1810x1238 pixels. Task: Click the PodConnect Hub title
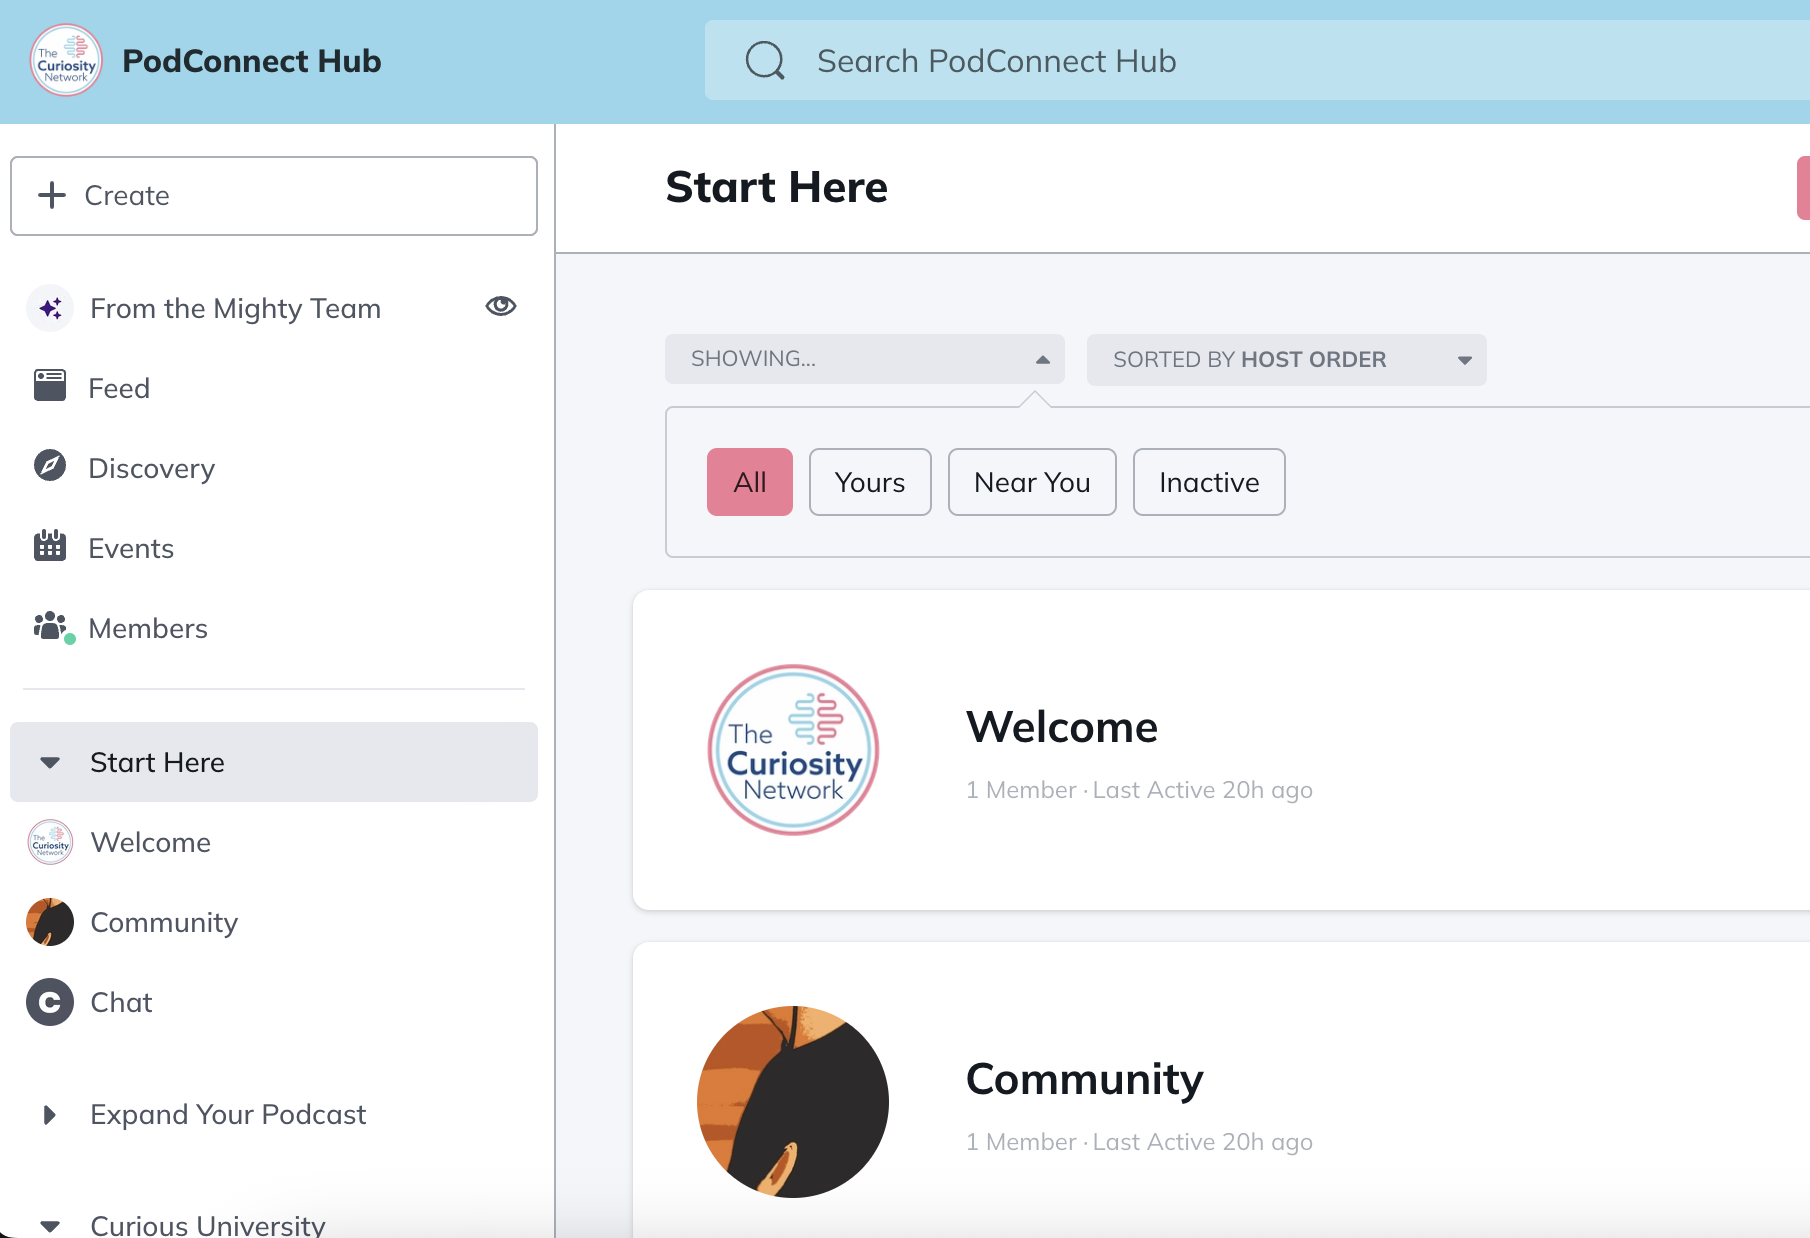pos(252,61)
